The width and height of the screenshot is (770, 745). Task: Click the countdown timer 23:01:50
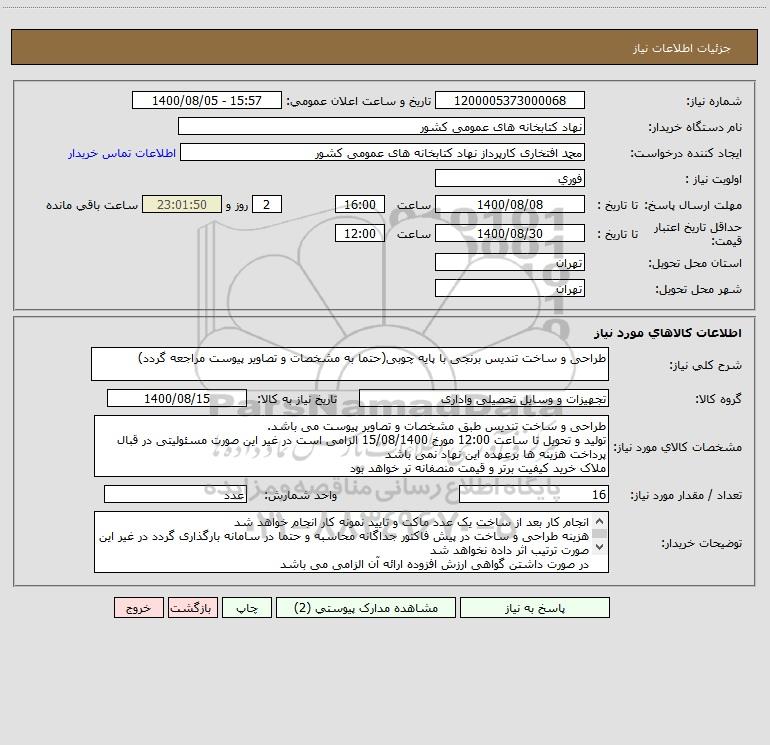(182, 204)
